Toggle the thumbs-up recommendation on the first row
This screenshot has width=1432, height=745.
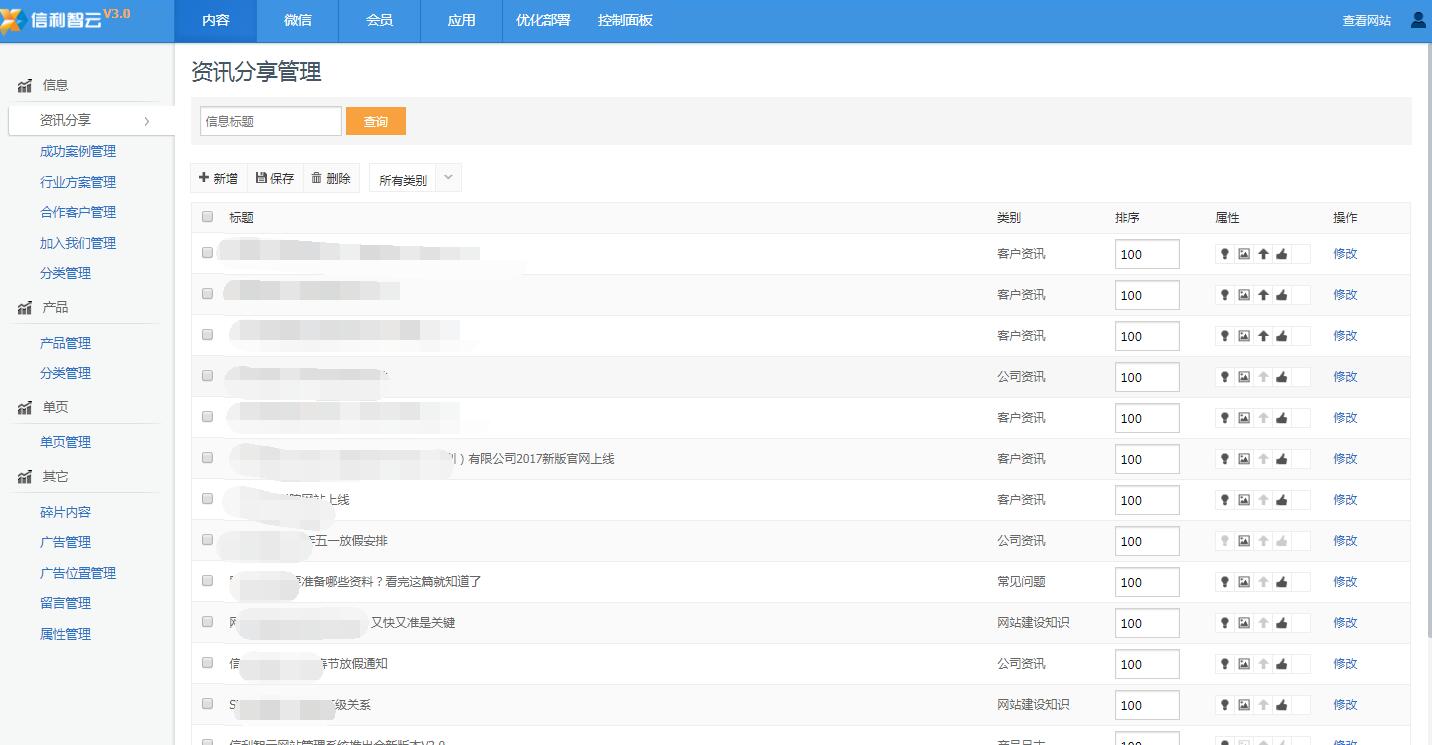[x=1282, y=253]
